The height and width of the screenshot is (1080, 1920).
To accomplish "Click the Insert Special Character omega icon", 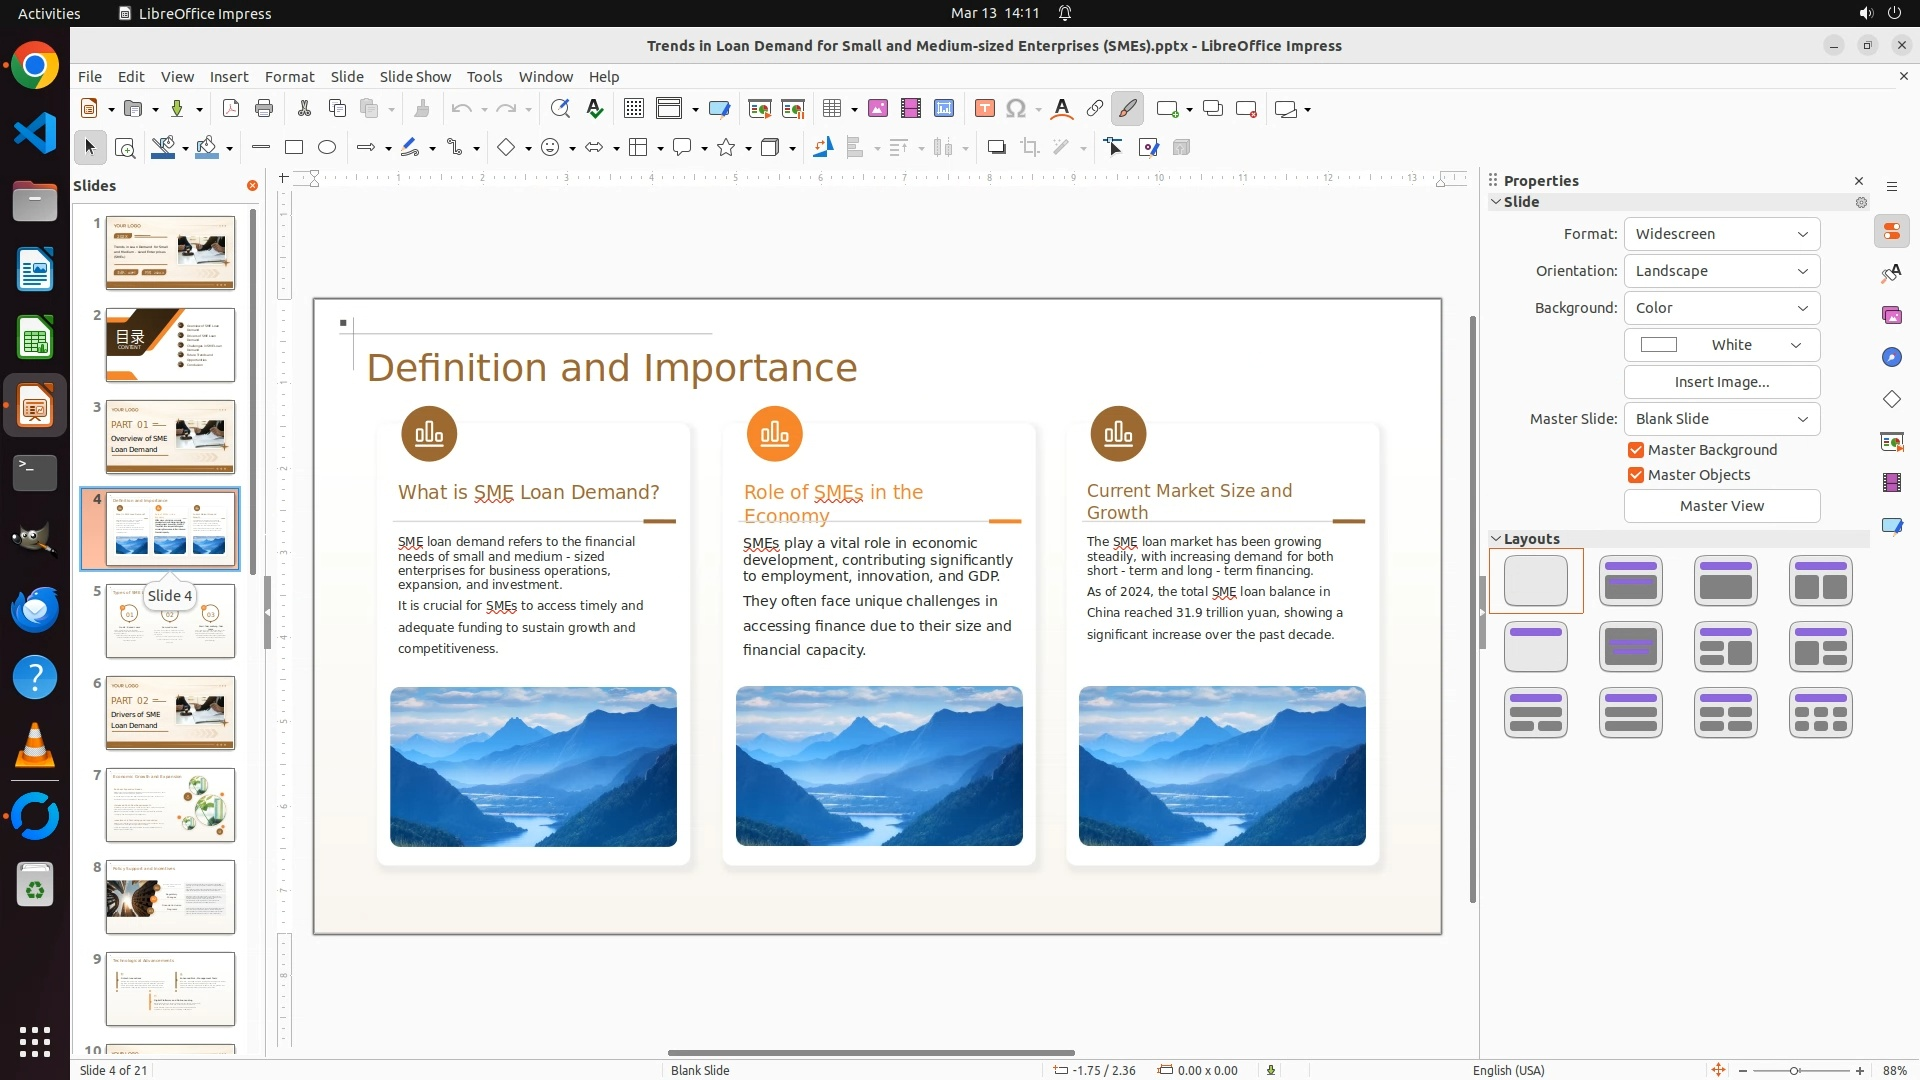I will click(x=1016, y=109).
